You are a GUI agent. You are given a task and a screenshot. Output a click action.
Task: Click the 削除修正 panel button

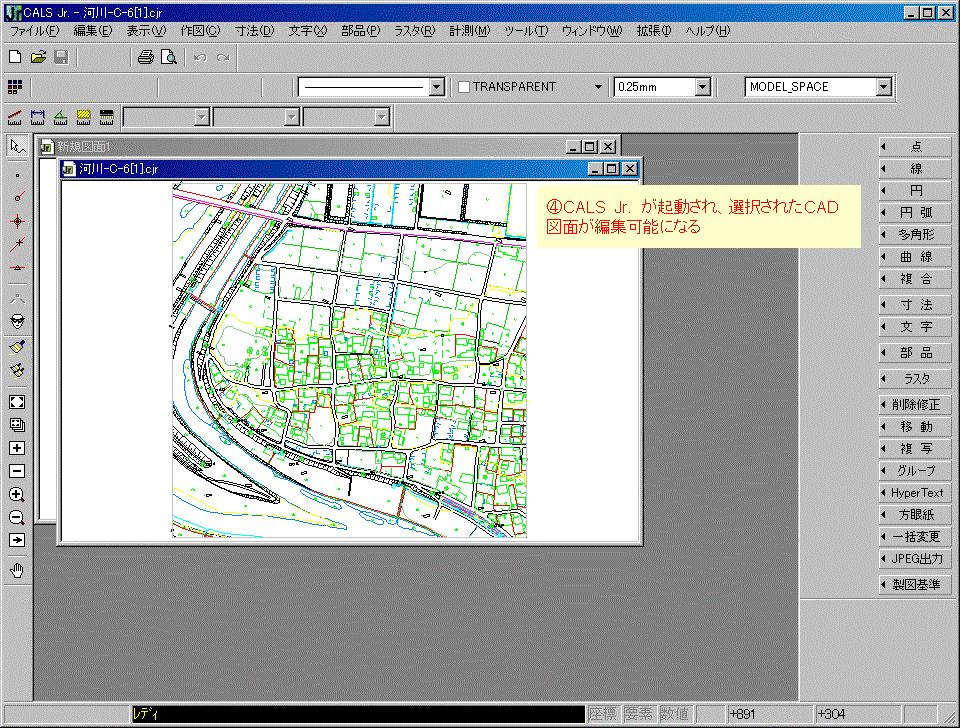(915, 405)
